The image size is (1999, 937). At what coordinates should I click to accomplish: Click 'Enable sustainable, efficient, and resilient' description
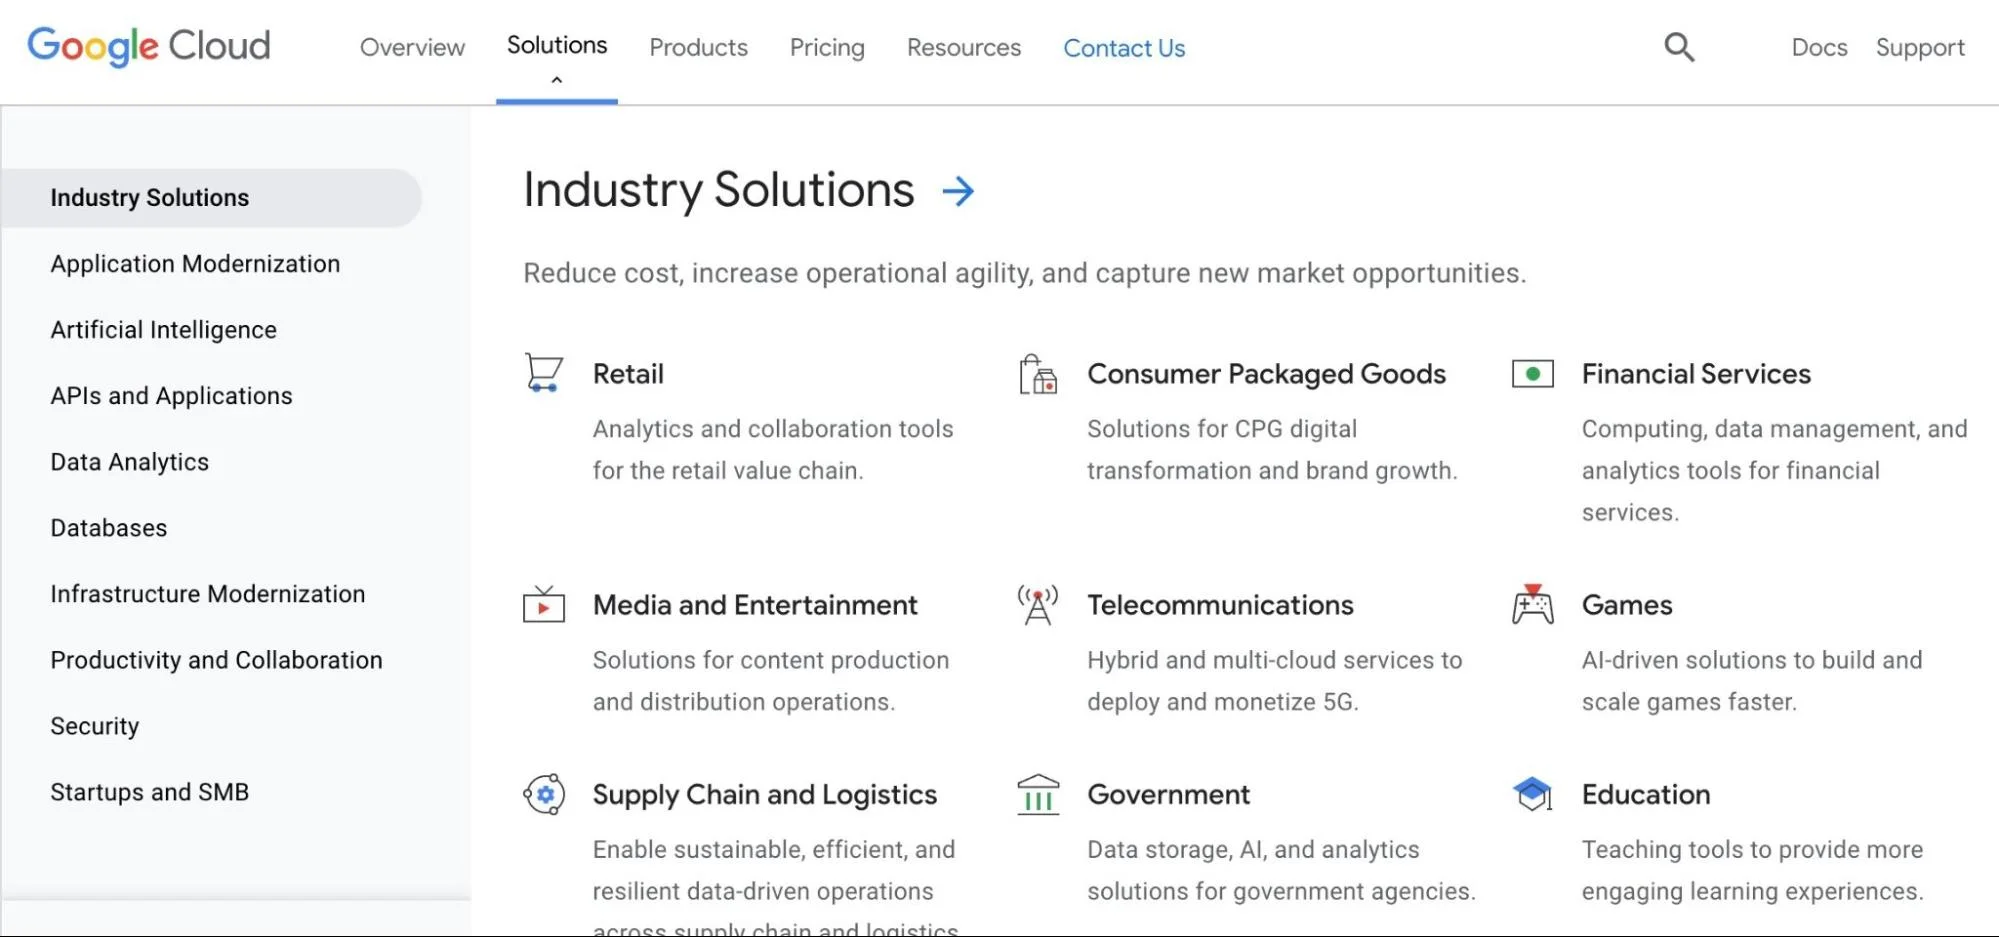[775, 886]
